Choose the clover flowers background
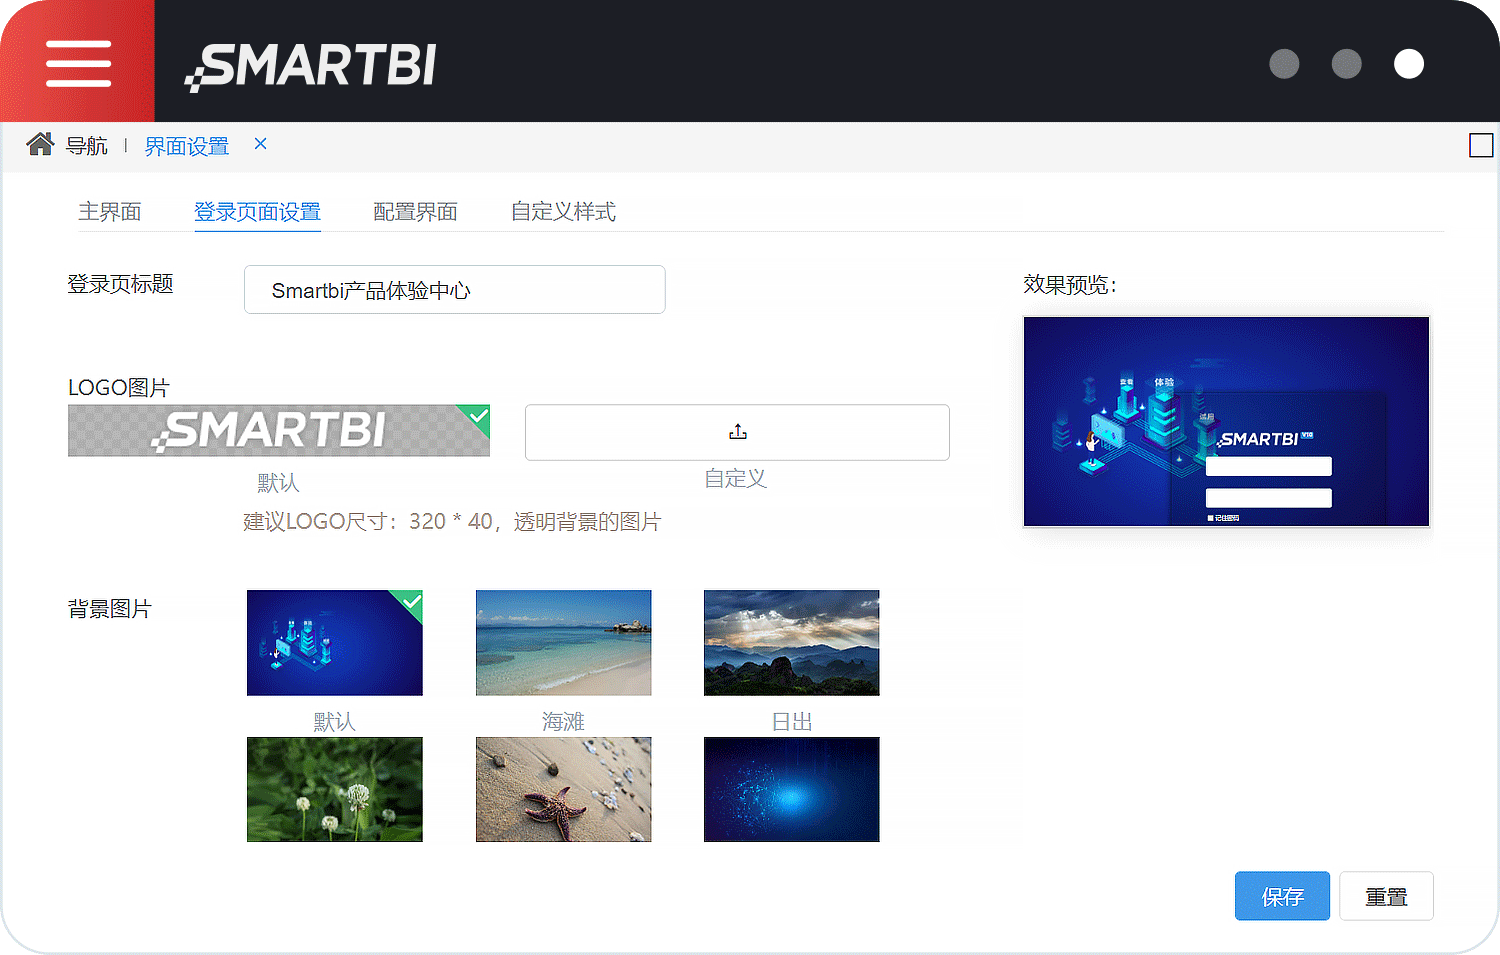The width and height of the screenshot is (1500, 955). [x=335, y=789]
